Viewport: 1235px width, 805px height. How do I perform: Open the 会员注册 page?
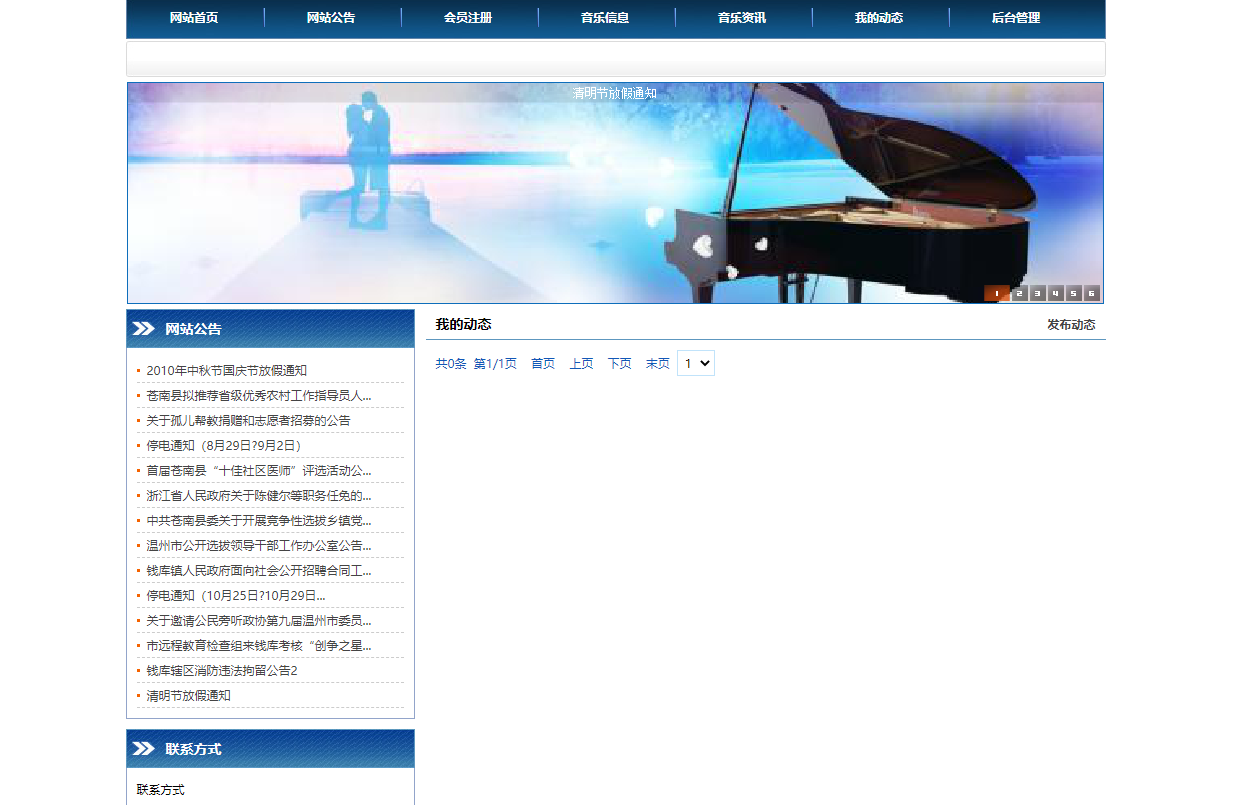click(469, 18)
